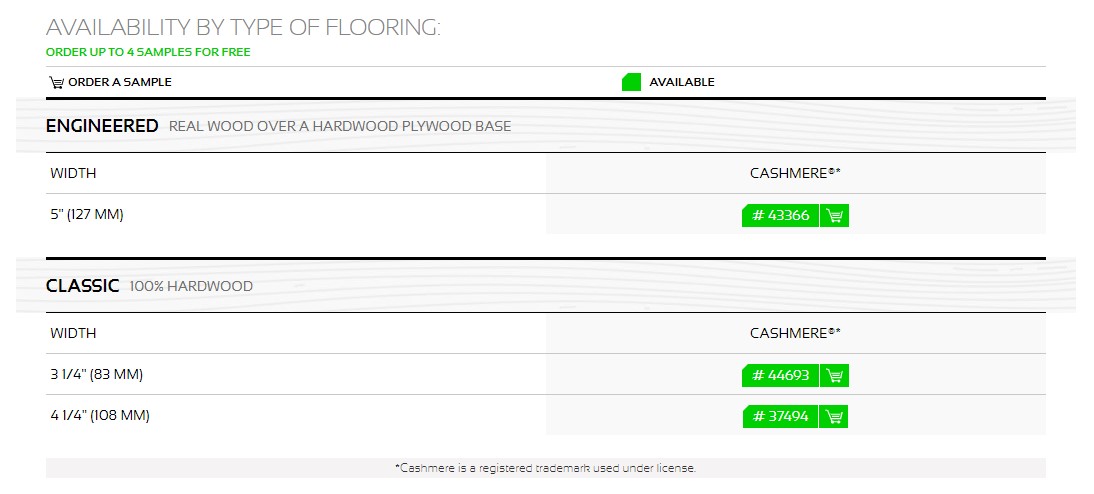Click the cart icon beside # 43366
Viewport: 1094px width, 494px height.
[x=834, y=216]
